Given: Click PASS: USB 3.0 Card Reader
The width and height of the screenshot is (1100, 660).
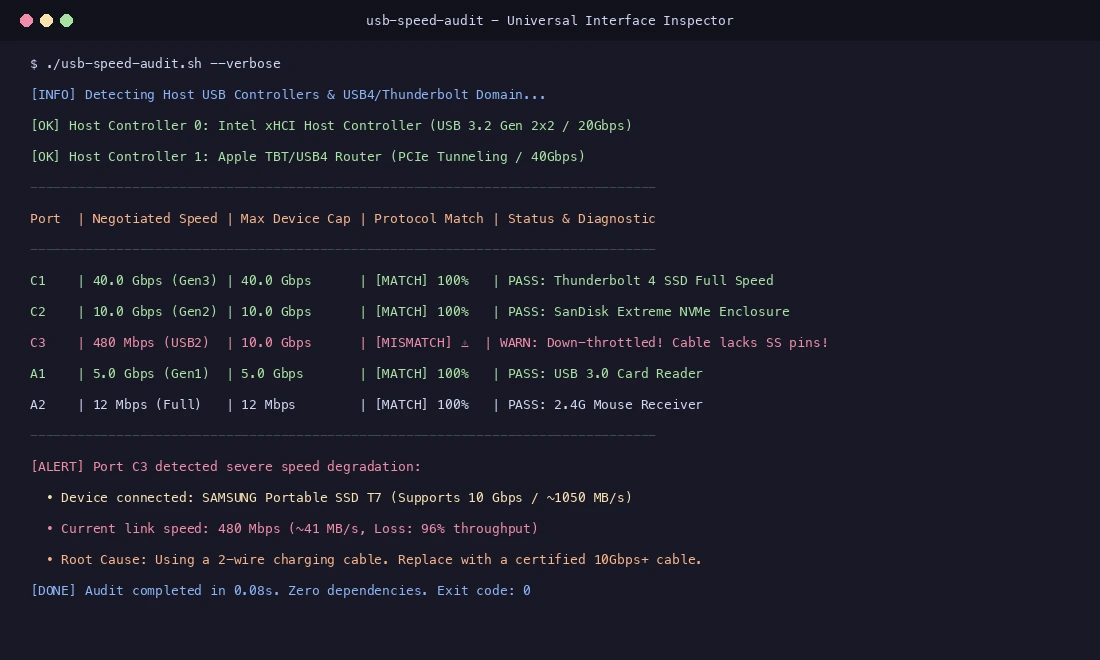Looking at the screenshot, I should click(x=605, y=373).
